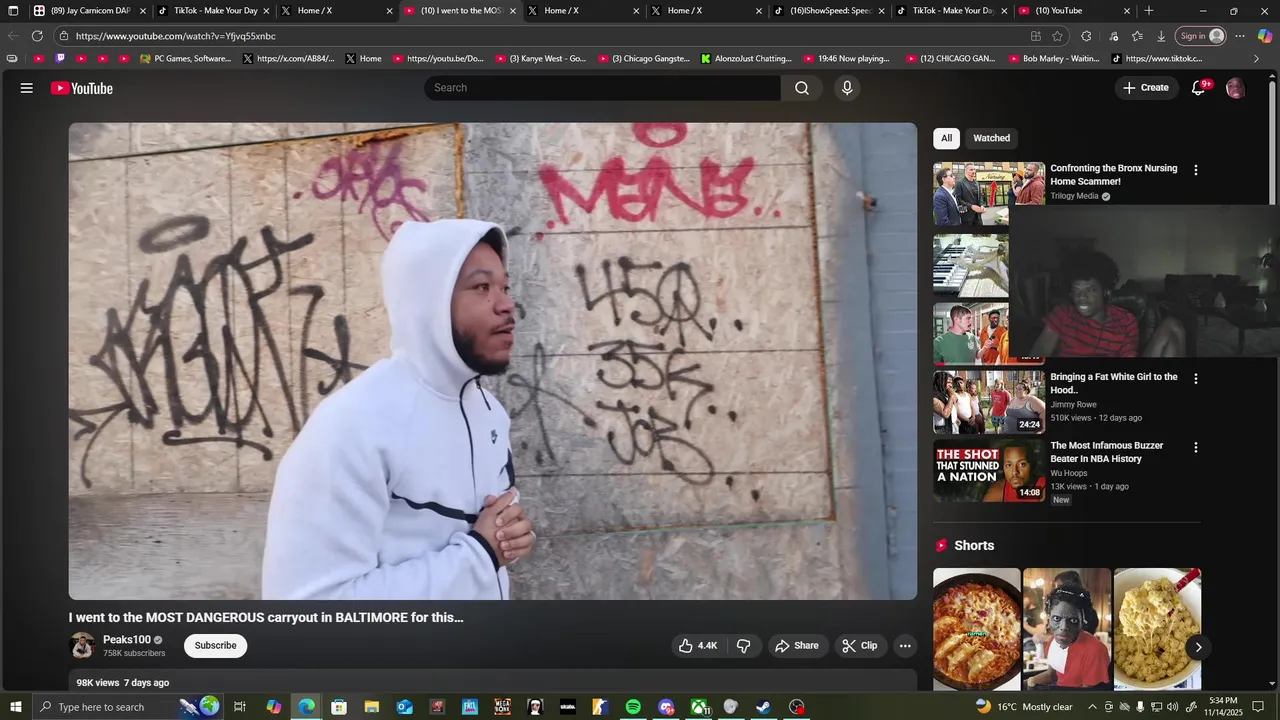The image size is (1280, 720).
Task: Open Steam from the taskbar
Action: tap(763, 707)
